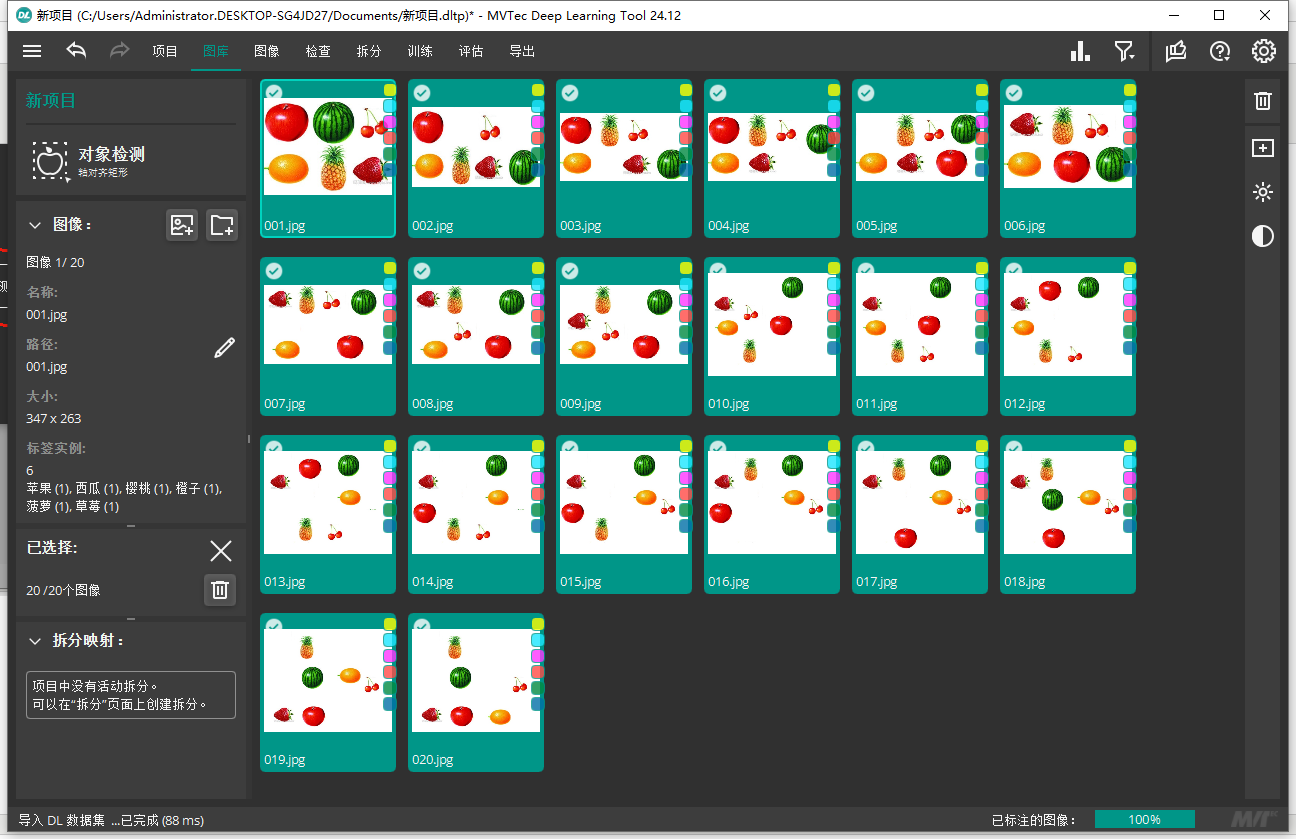Click 001.jpg value under 路径
This screenshot has height=839, width=1296.
click(47, 367)
